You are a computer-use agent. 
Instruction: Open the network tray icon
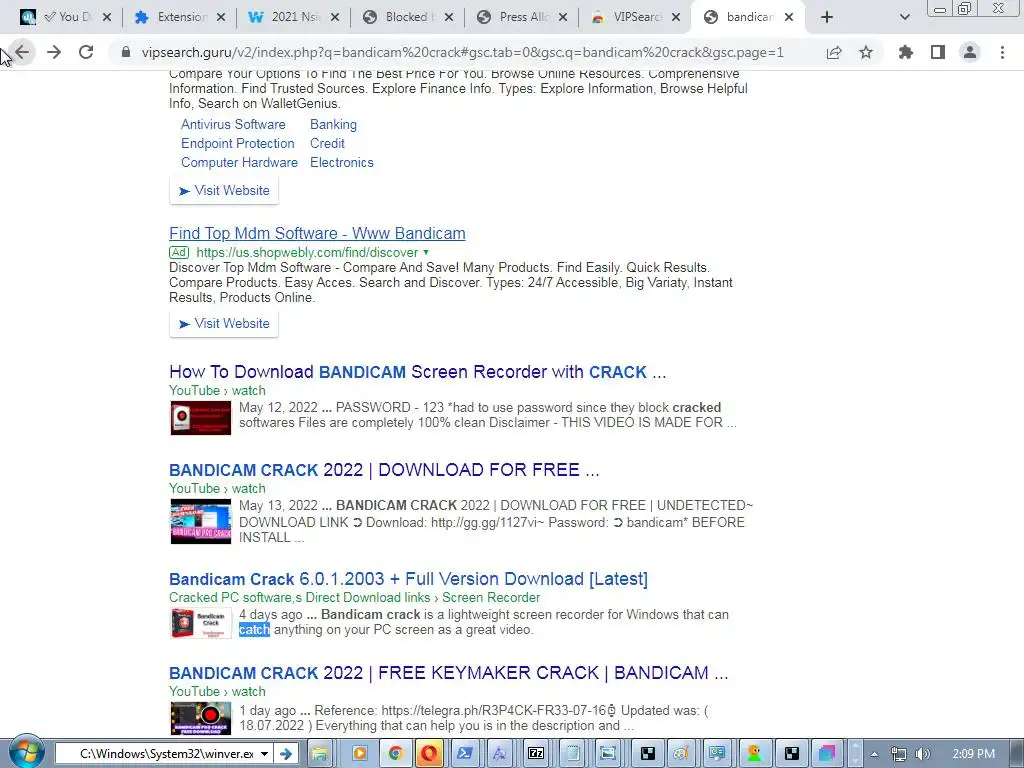899,754
